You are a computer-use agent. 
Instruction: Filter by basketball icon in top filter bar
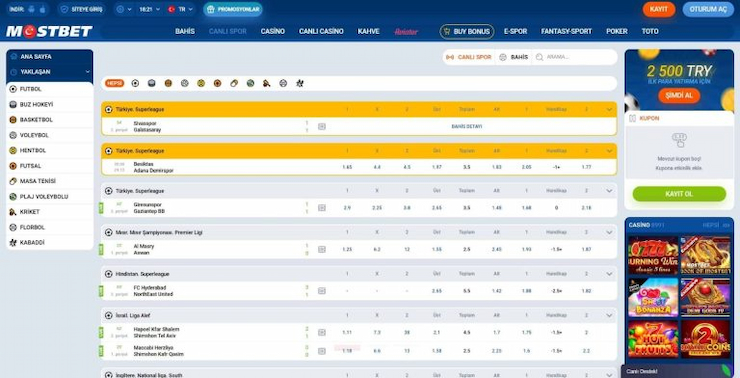[x=168, y=83]
